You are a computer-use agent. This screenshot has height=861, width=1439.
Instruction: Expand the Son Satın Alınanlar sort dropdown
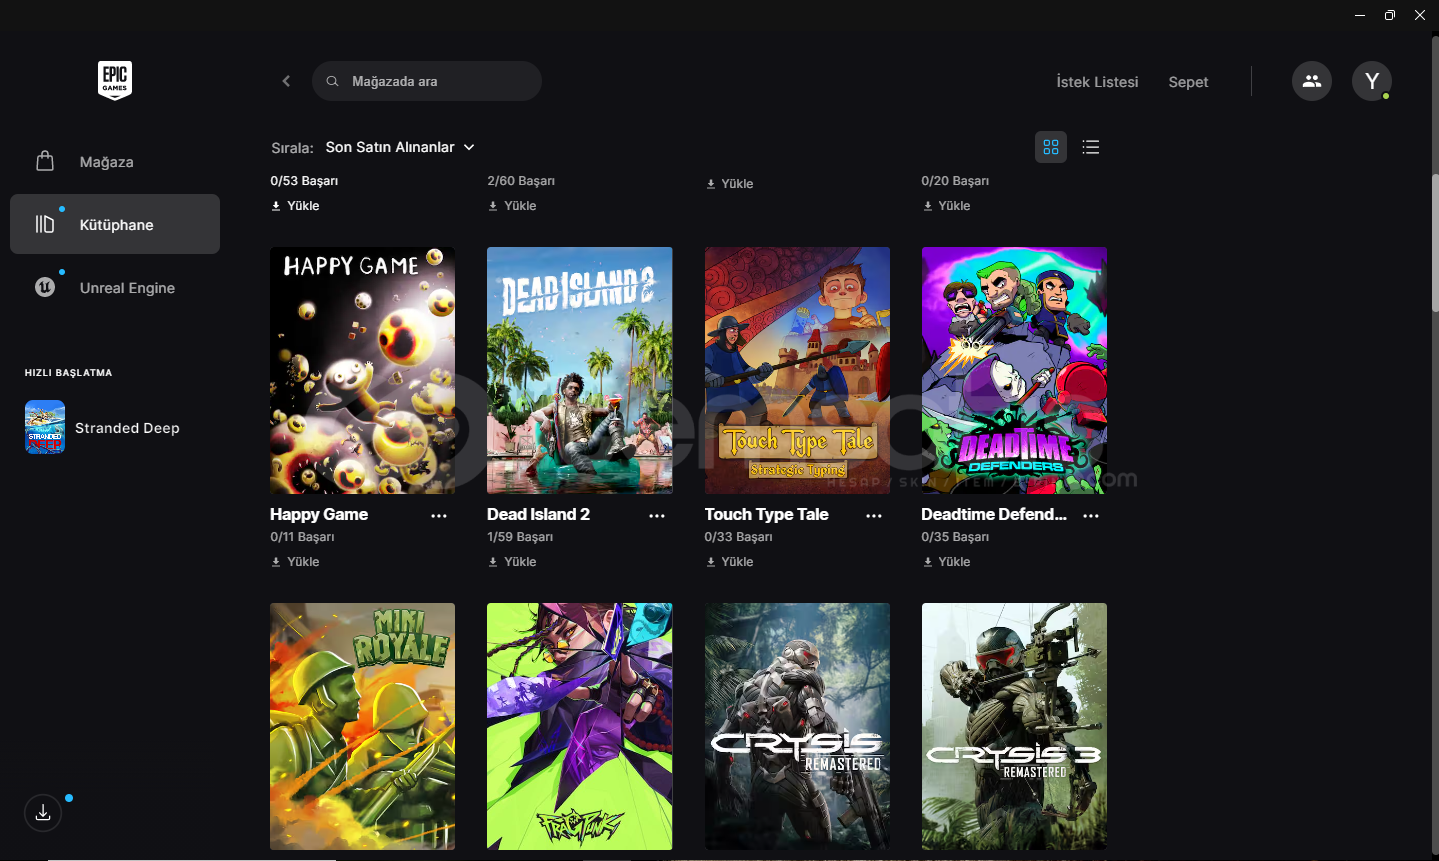(399, 147)
